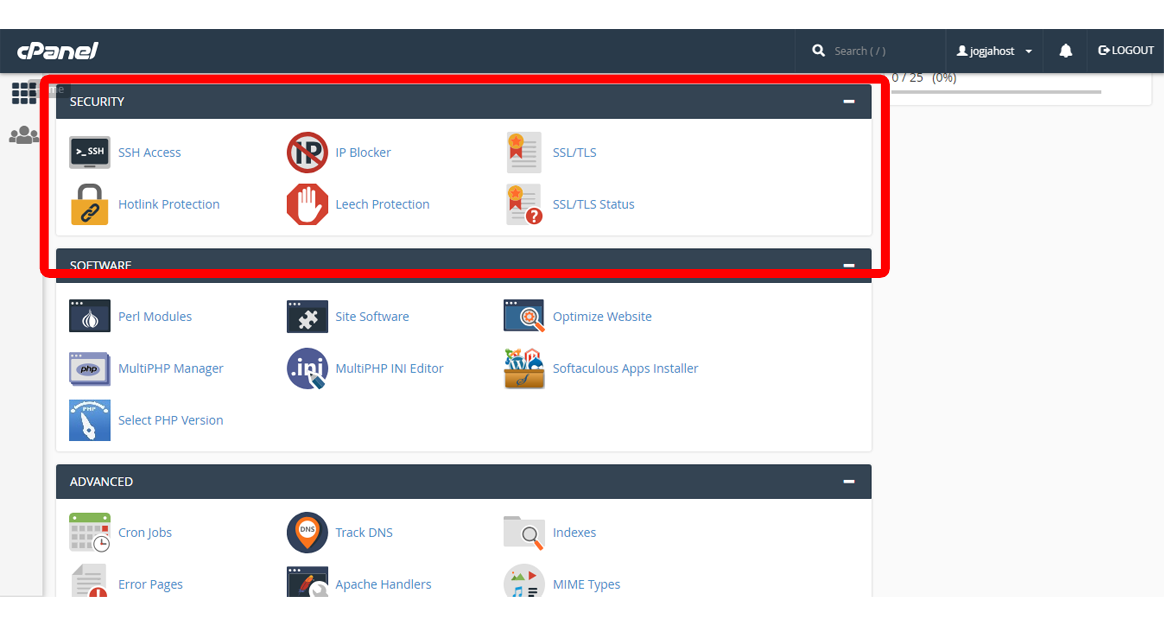
Task: Open the User Manager sidebar icon
Action: pos(24,135)
